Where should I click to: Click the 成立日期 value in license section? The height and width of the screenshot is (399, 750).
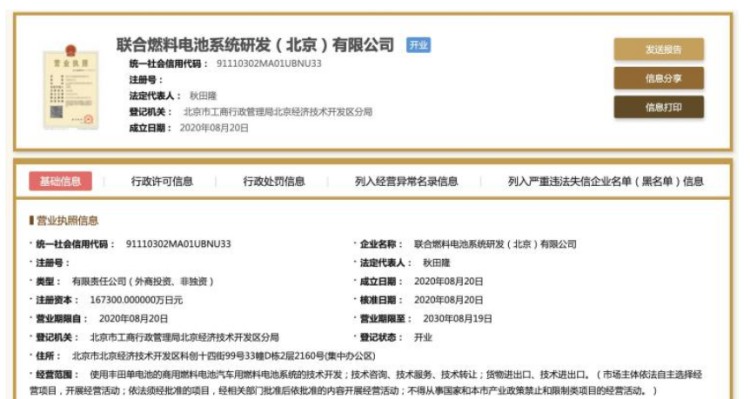(x=448, y=281)
